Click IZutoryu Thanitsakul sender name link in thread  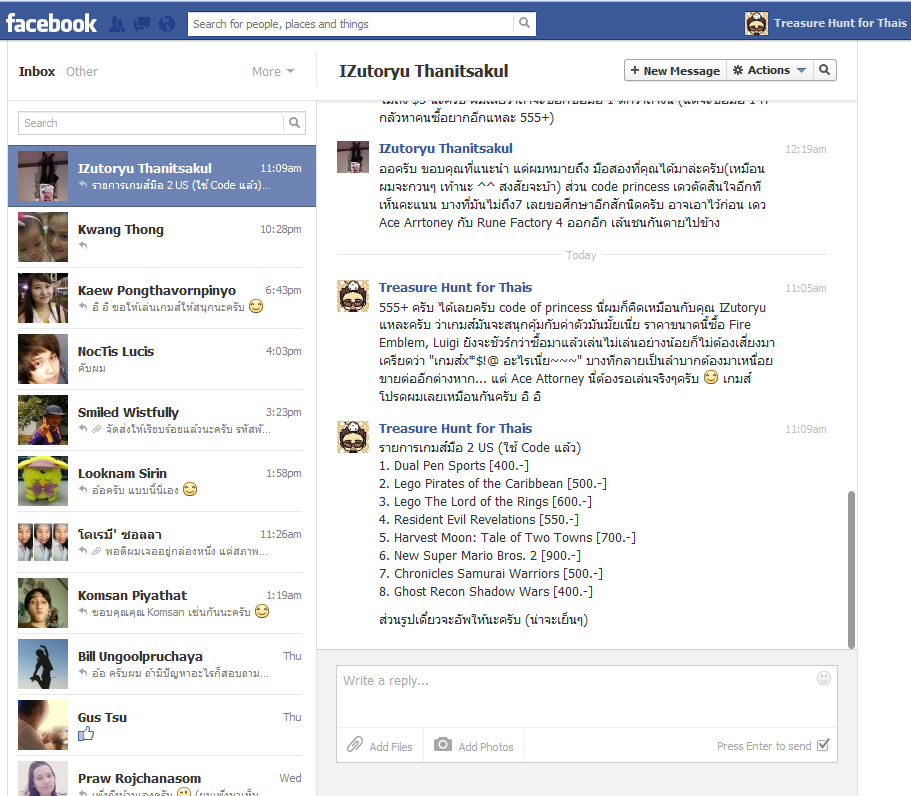446,149
